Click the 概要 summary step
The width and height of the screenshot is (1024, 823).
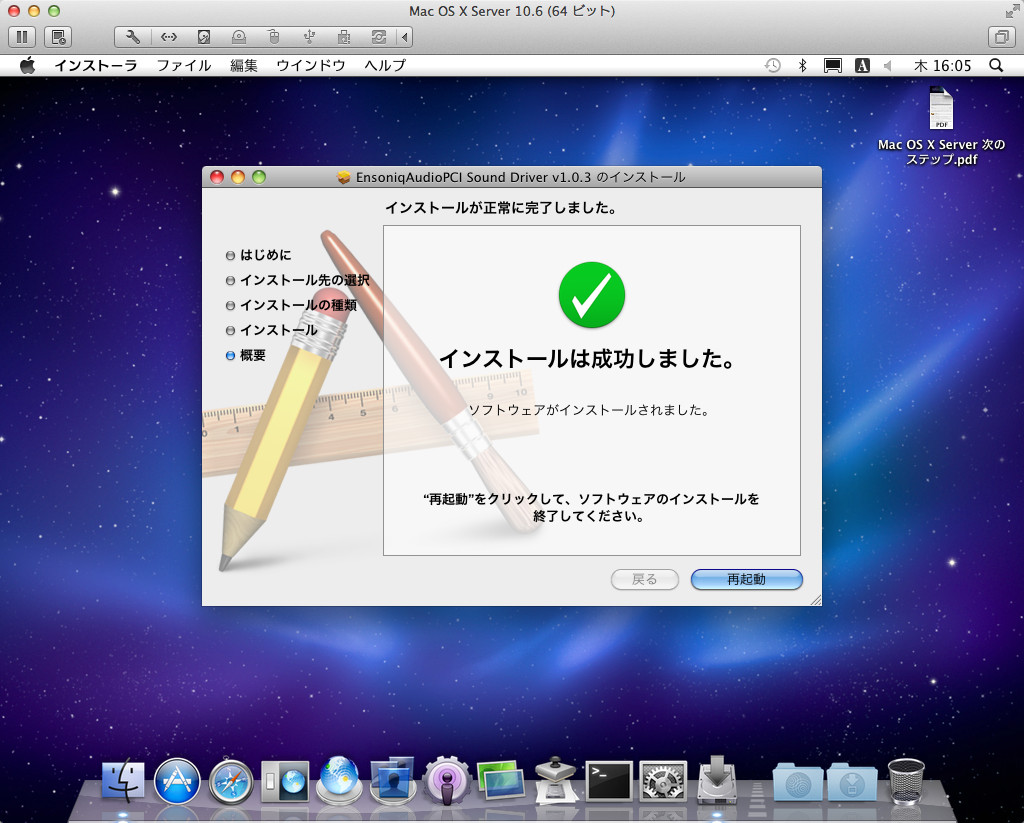click(246, 355)
